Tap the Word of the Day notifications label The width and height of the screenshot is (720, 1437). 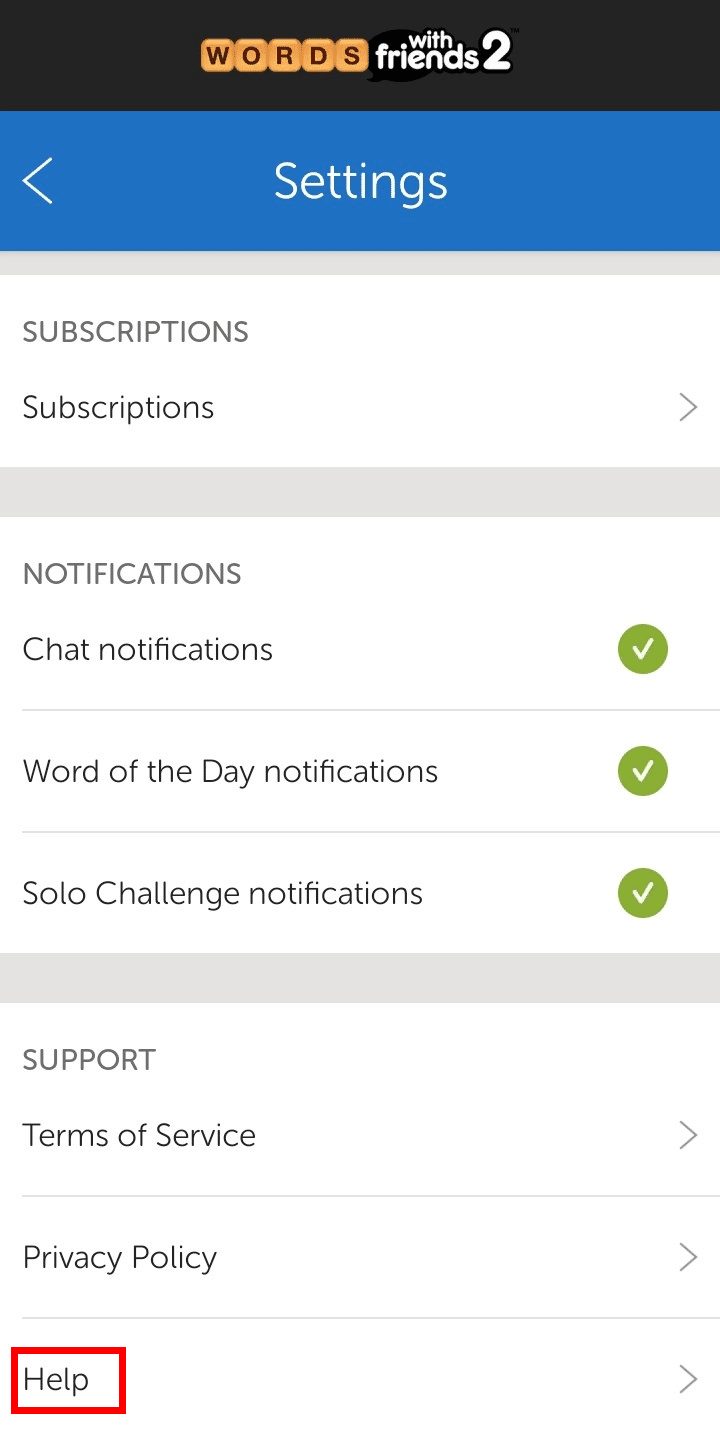230,772
